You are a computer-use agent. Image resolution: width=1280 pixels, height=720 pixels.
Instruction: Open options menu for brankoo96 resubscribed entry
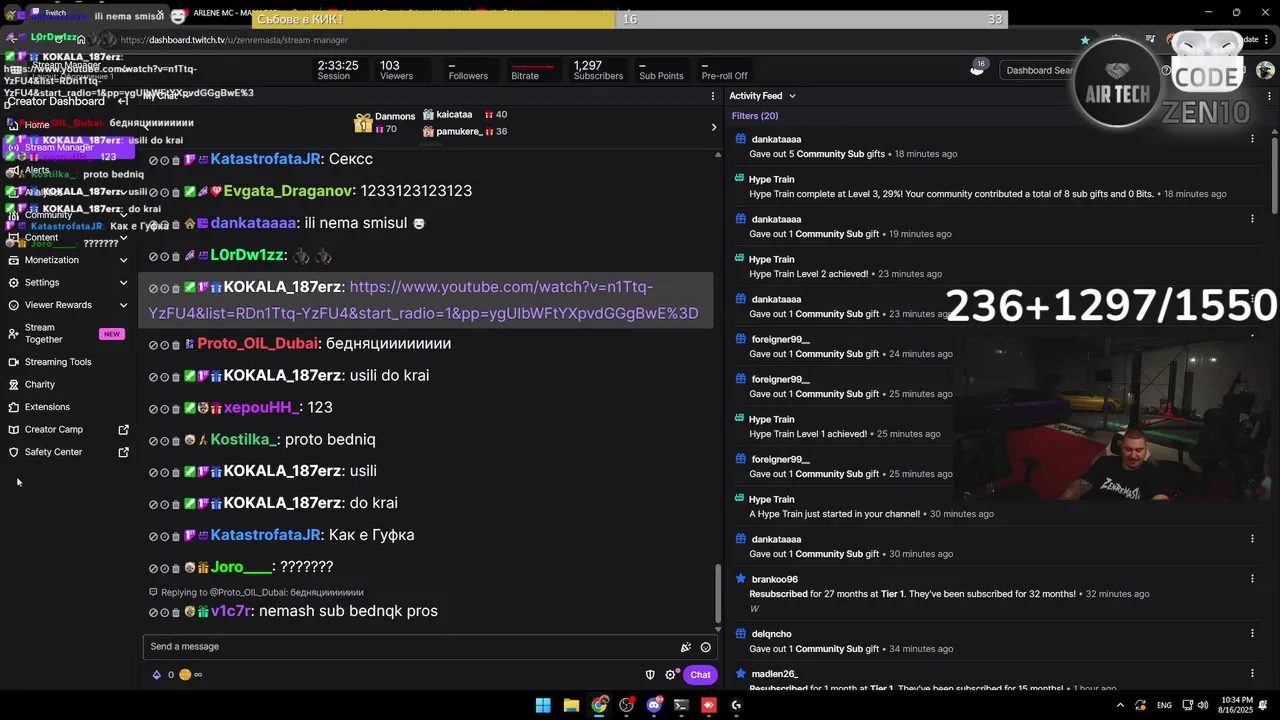1252,579
